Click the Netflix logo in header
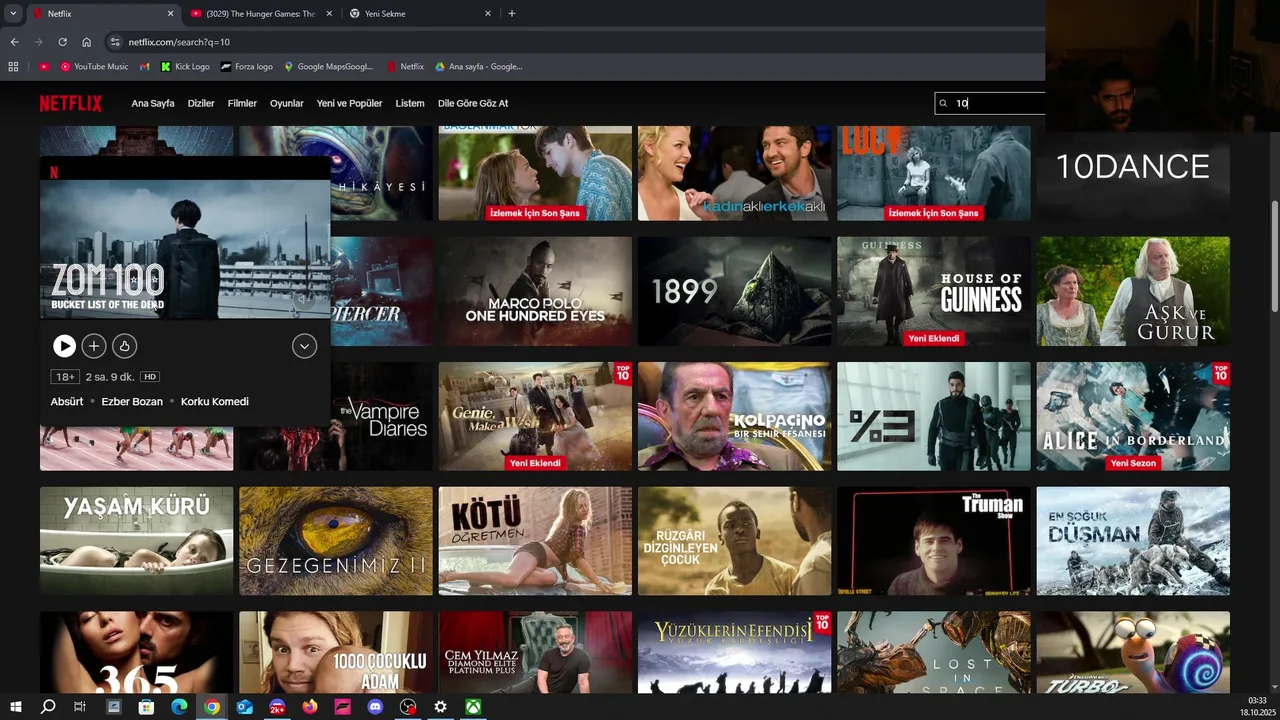1280x720 pixels. [x=71, y=103]
